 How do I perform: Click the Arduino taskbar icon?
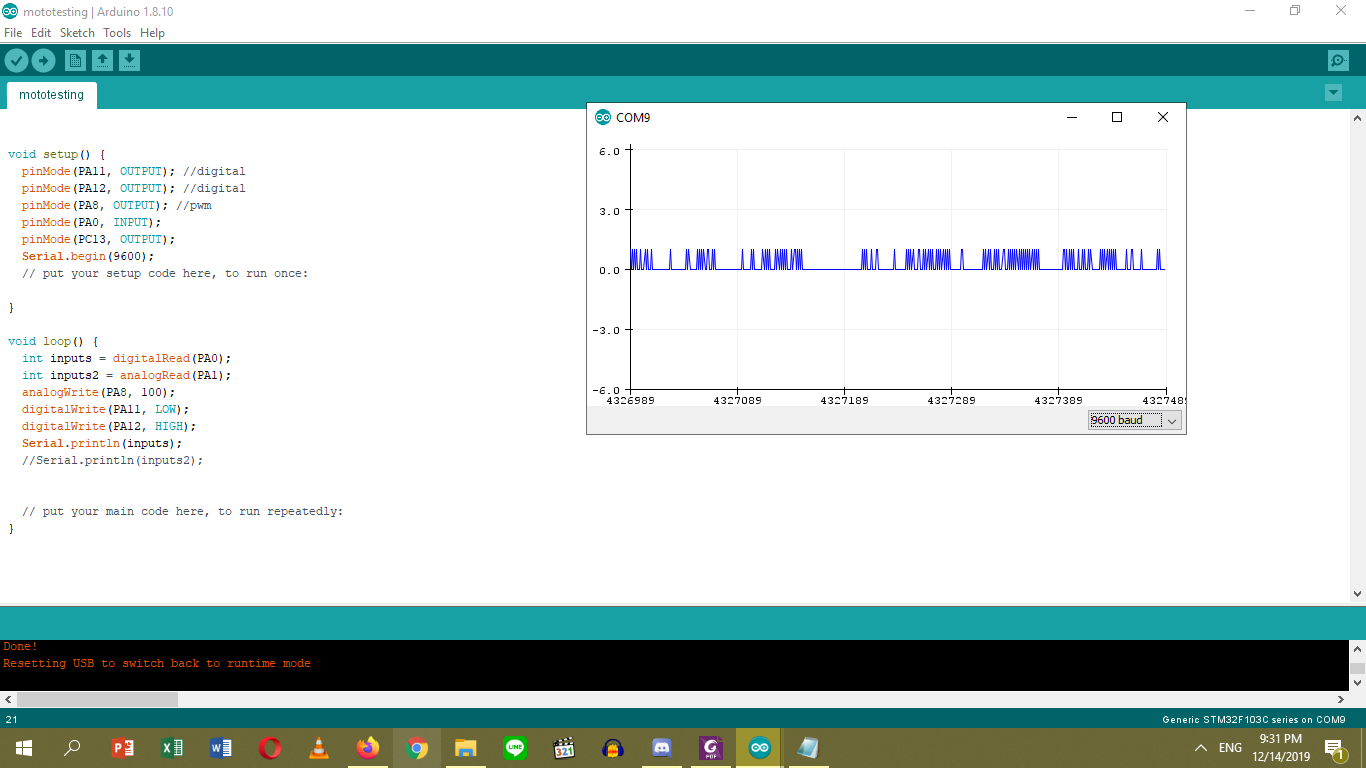pos(760,748)
